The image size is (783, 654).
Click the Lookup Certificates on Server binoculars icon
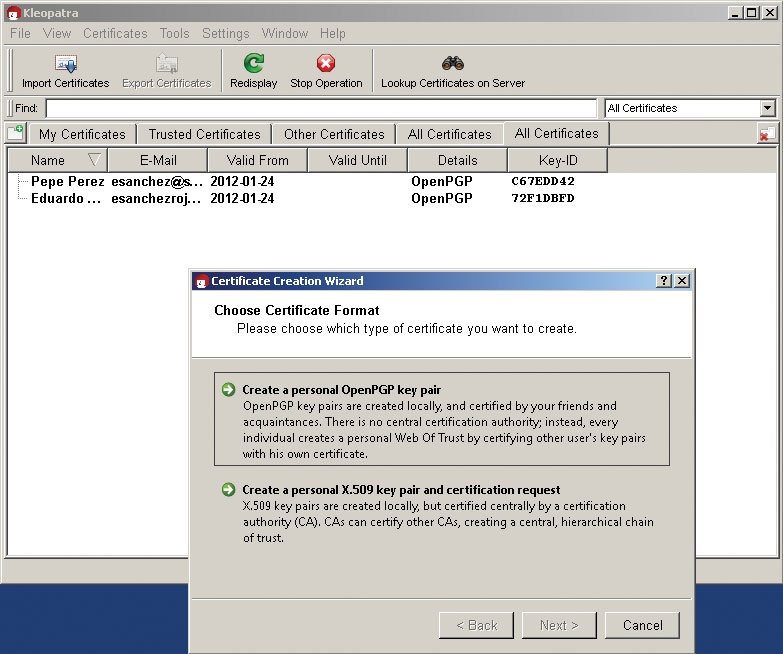(x=453, y=63)
